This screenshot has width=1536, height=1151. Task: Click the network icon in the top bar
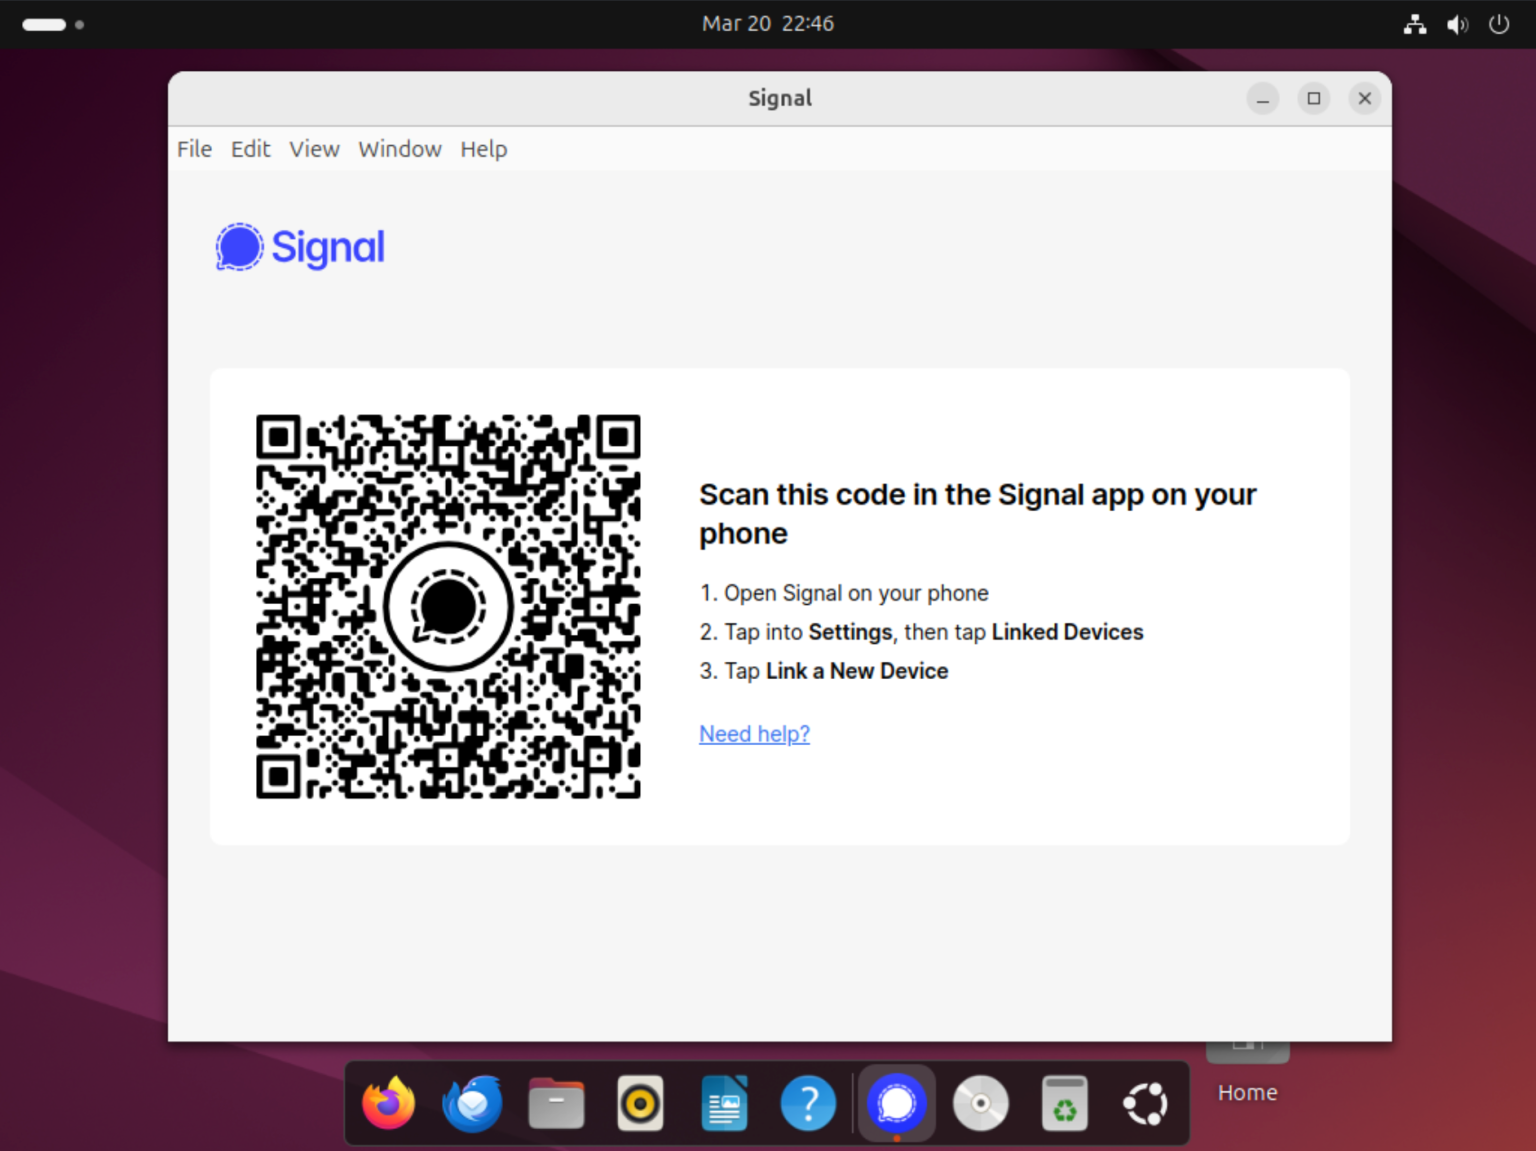1415,24
